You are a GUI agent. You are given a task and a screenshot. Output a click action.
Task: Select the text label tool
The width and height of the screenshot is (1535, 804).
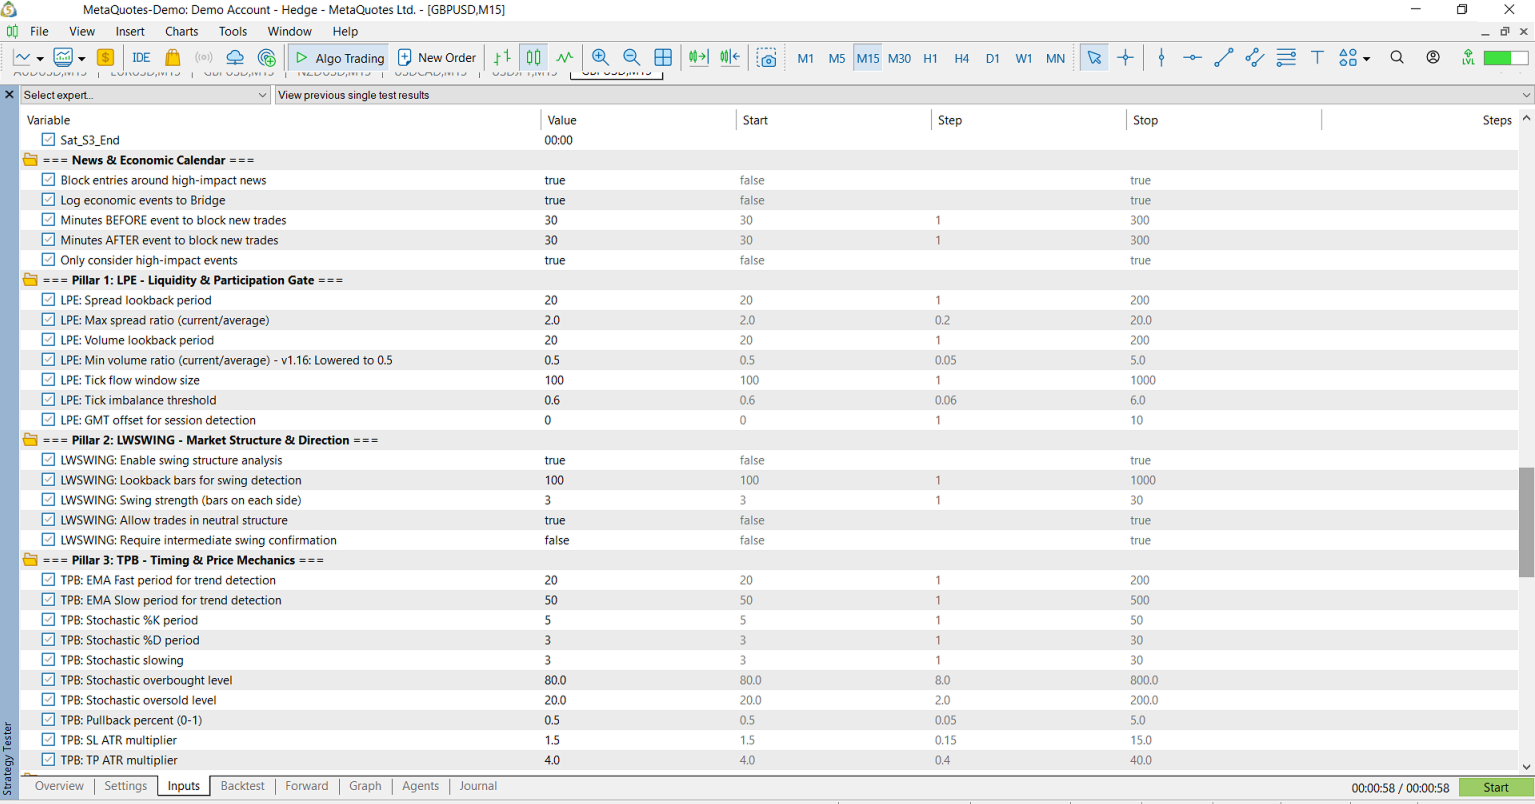1317,58
